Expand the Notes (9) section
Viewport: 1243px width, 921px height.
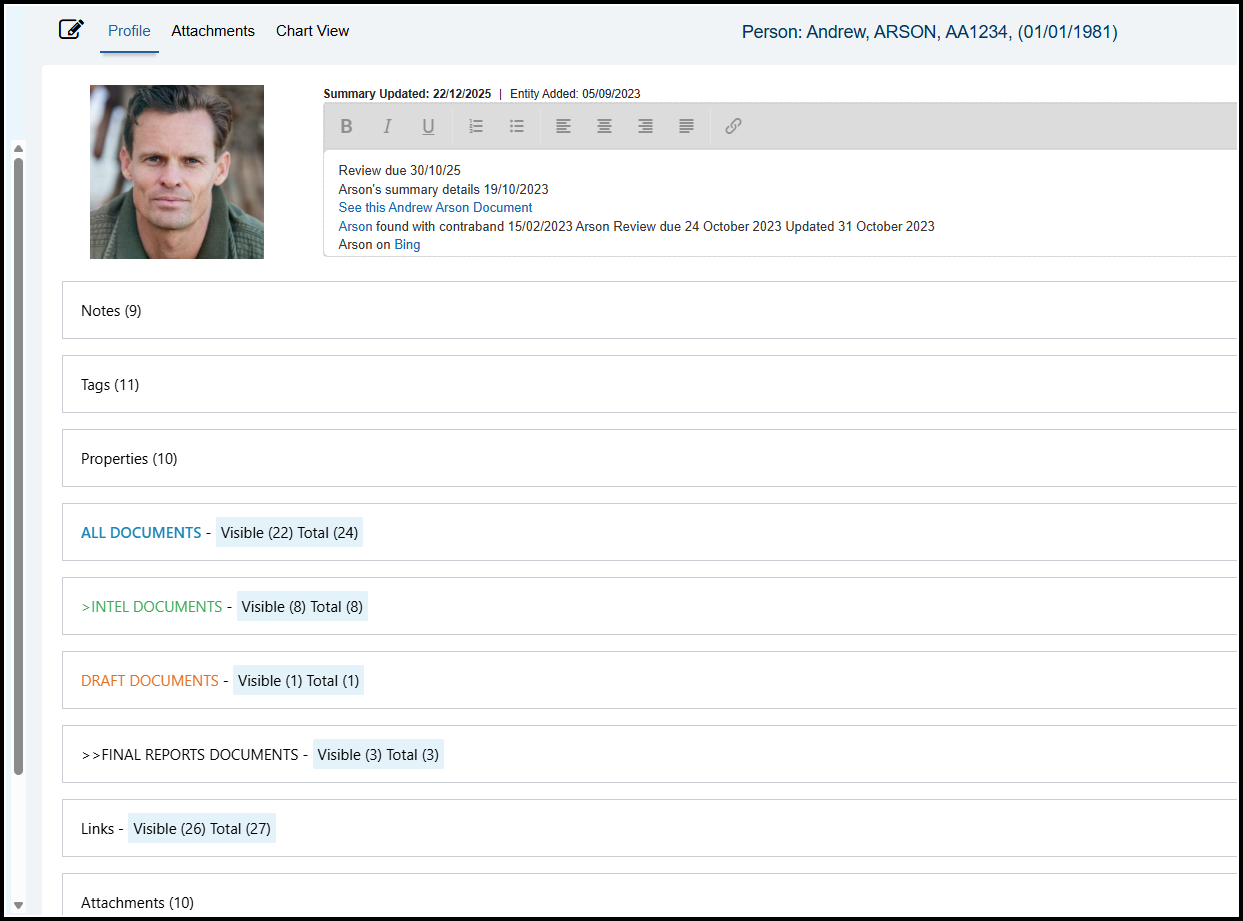tap(111, 311)
